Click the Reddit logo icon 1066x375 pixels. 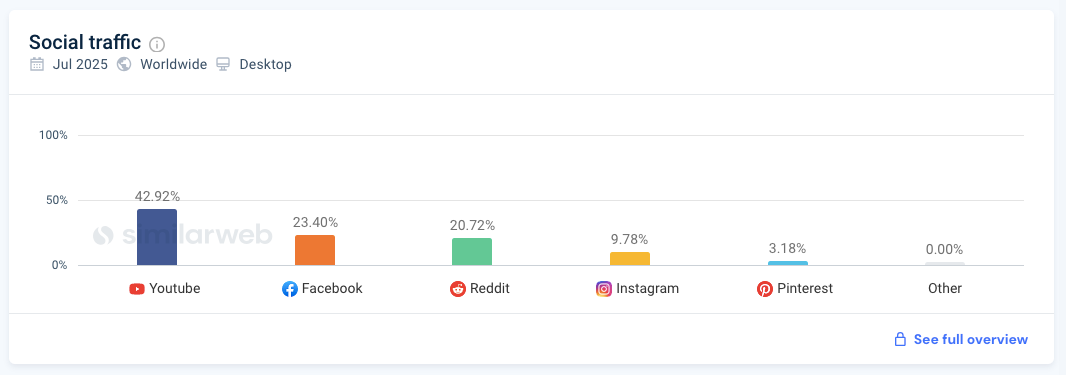(x=458, y=289)
